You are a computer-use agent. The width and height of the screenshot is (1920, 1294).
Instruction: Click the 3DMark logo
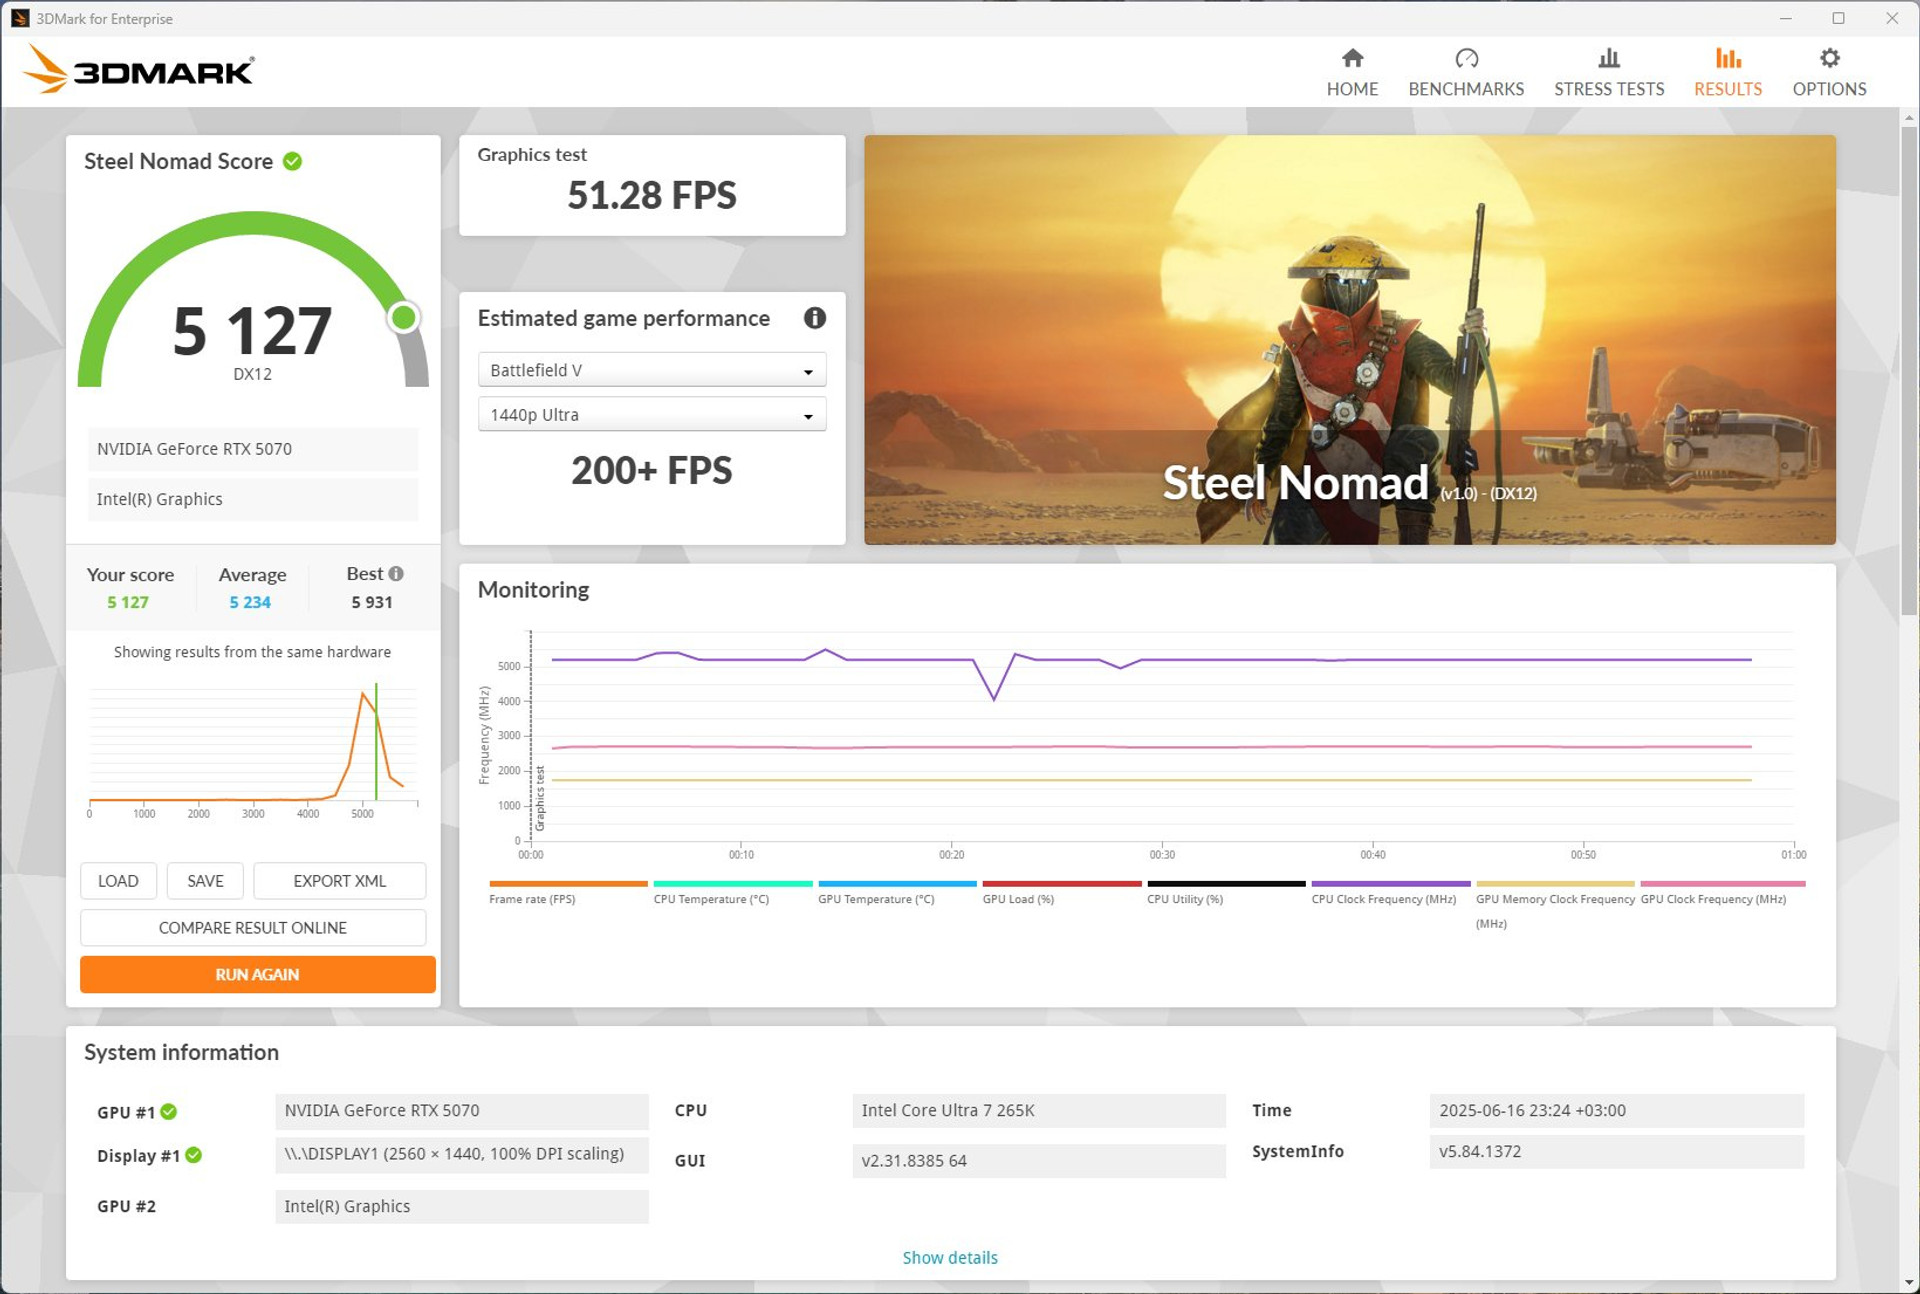point(138,70)
